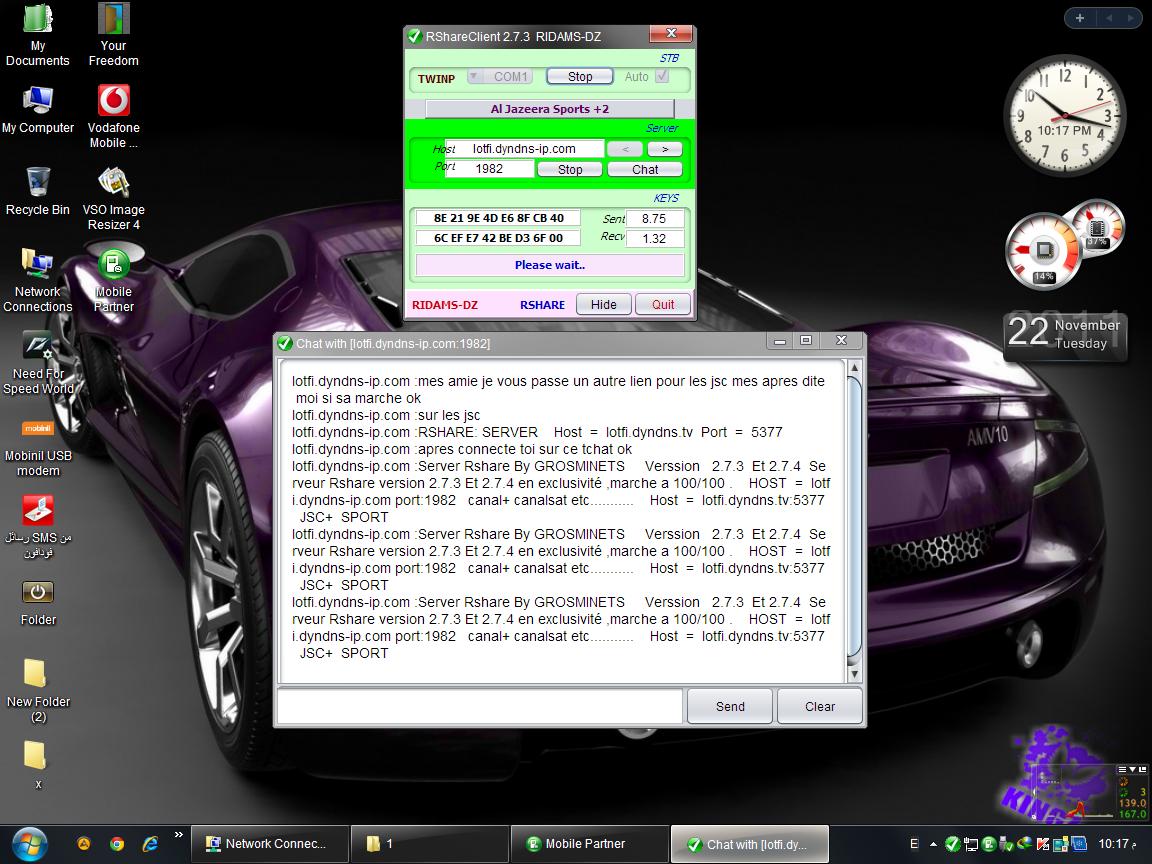Click the chat vertical scrollbar thumb

click(854, 517)
